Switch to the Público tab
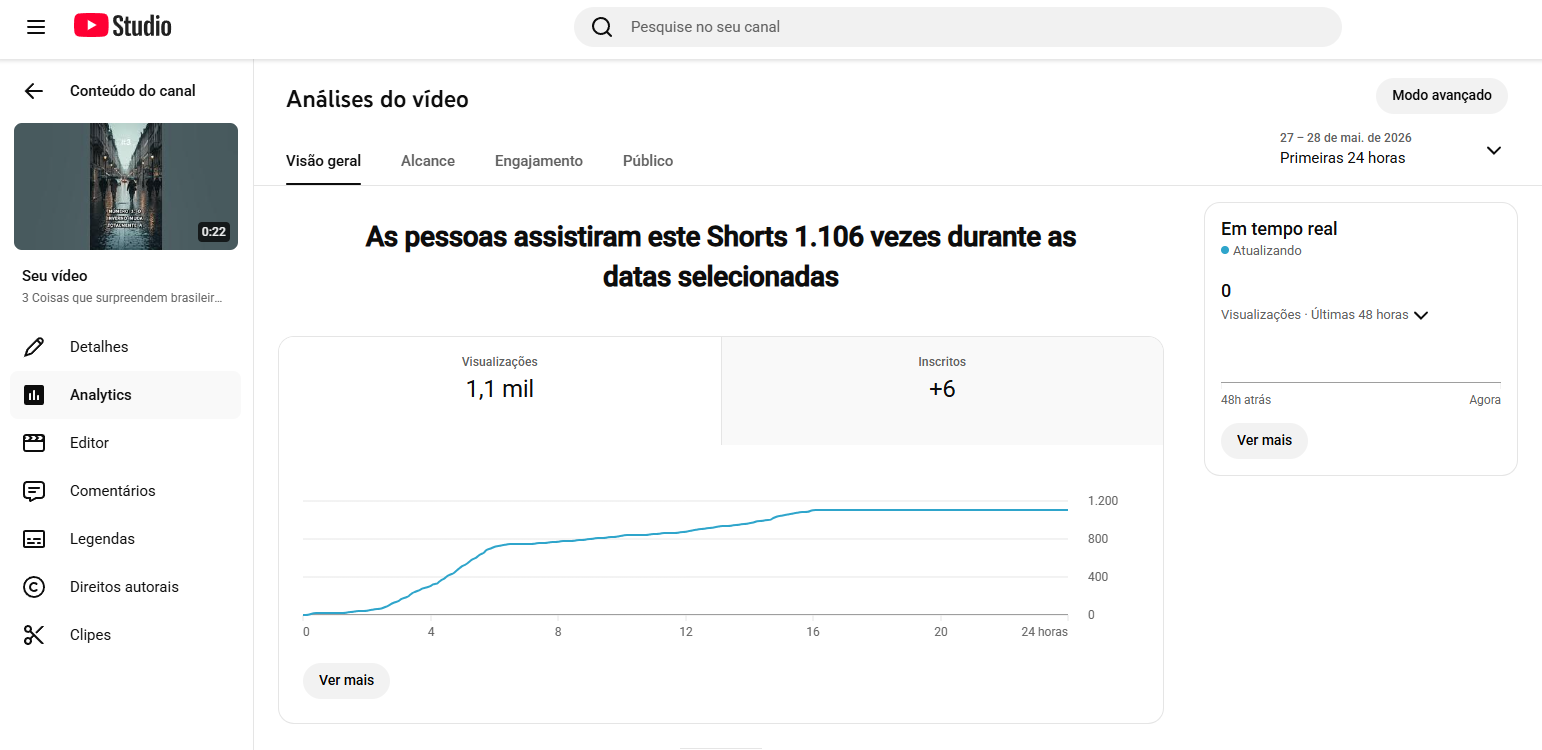The image size is (1542, 750). pyautogui.click(x=648, y=161)
